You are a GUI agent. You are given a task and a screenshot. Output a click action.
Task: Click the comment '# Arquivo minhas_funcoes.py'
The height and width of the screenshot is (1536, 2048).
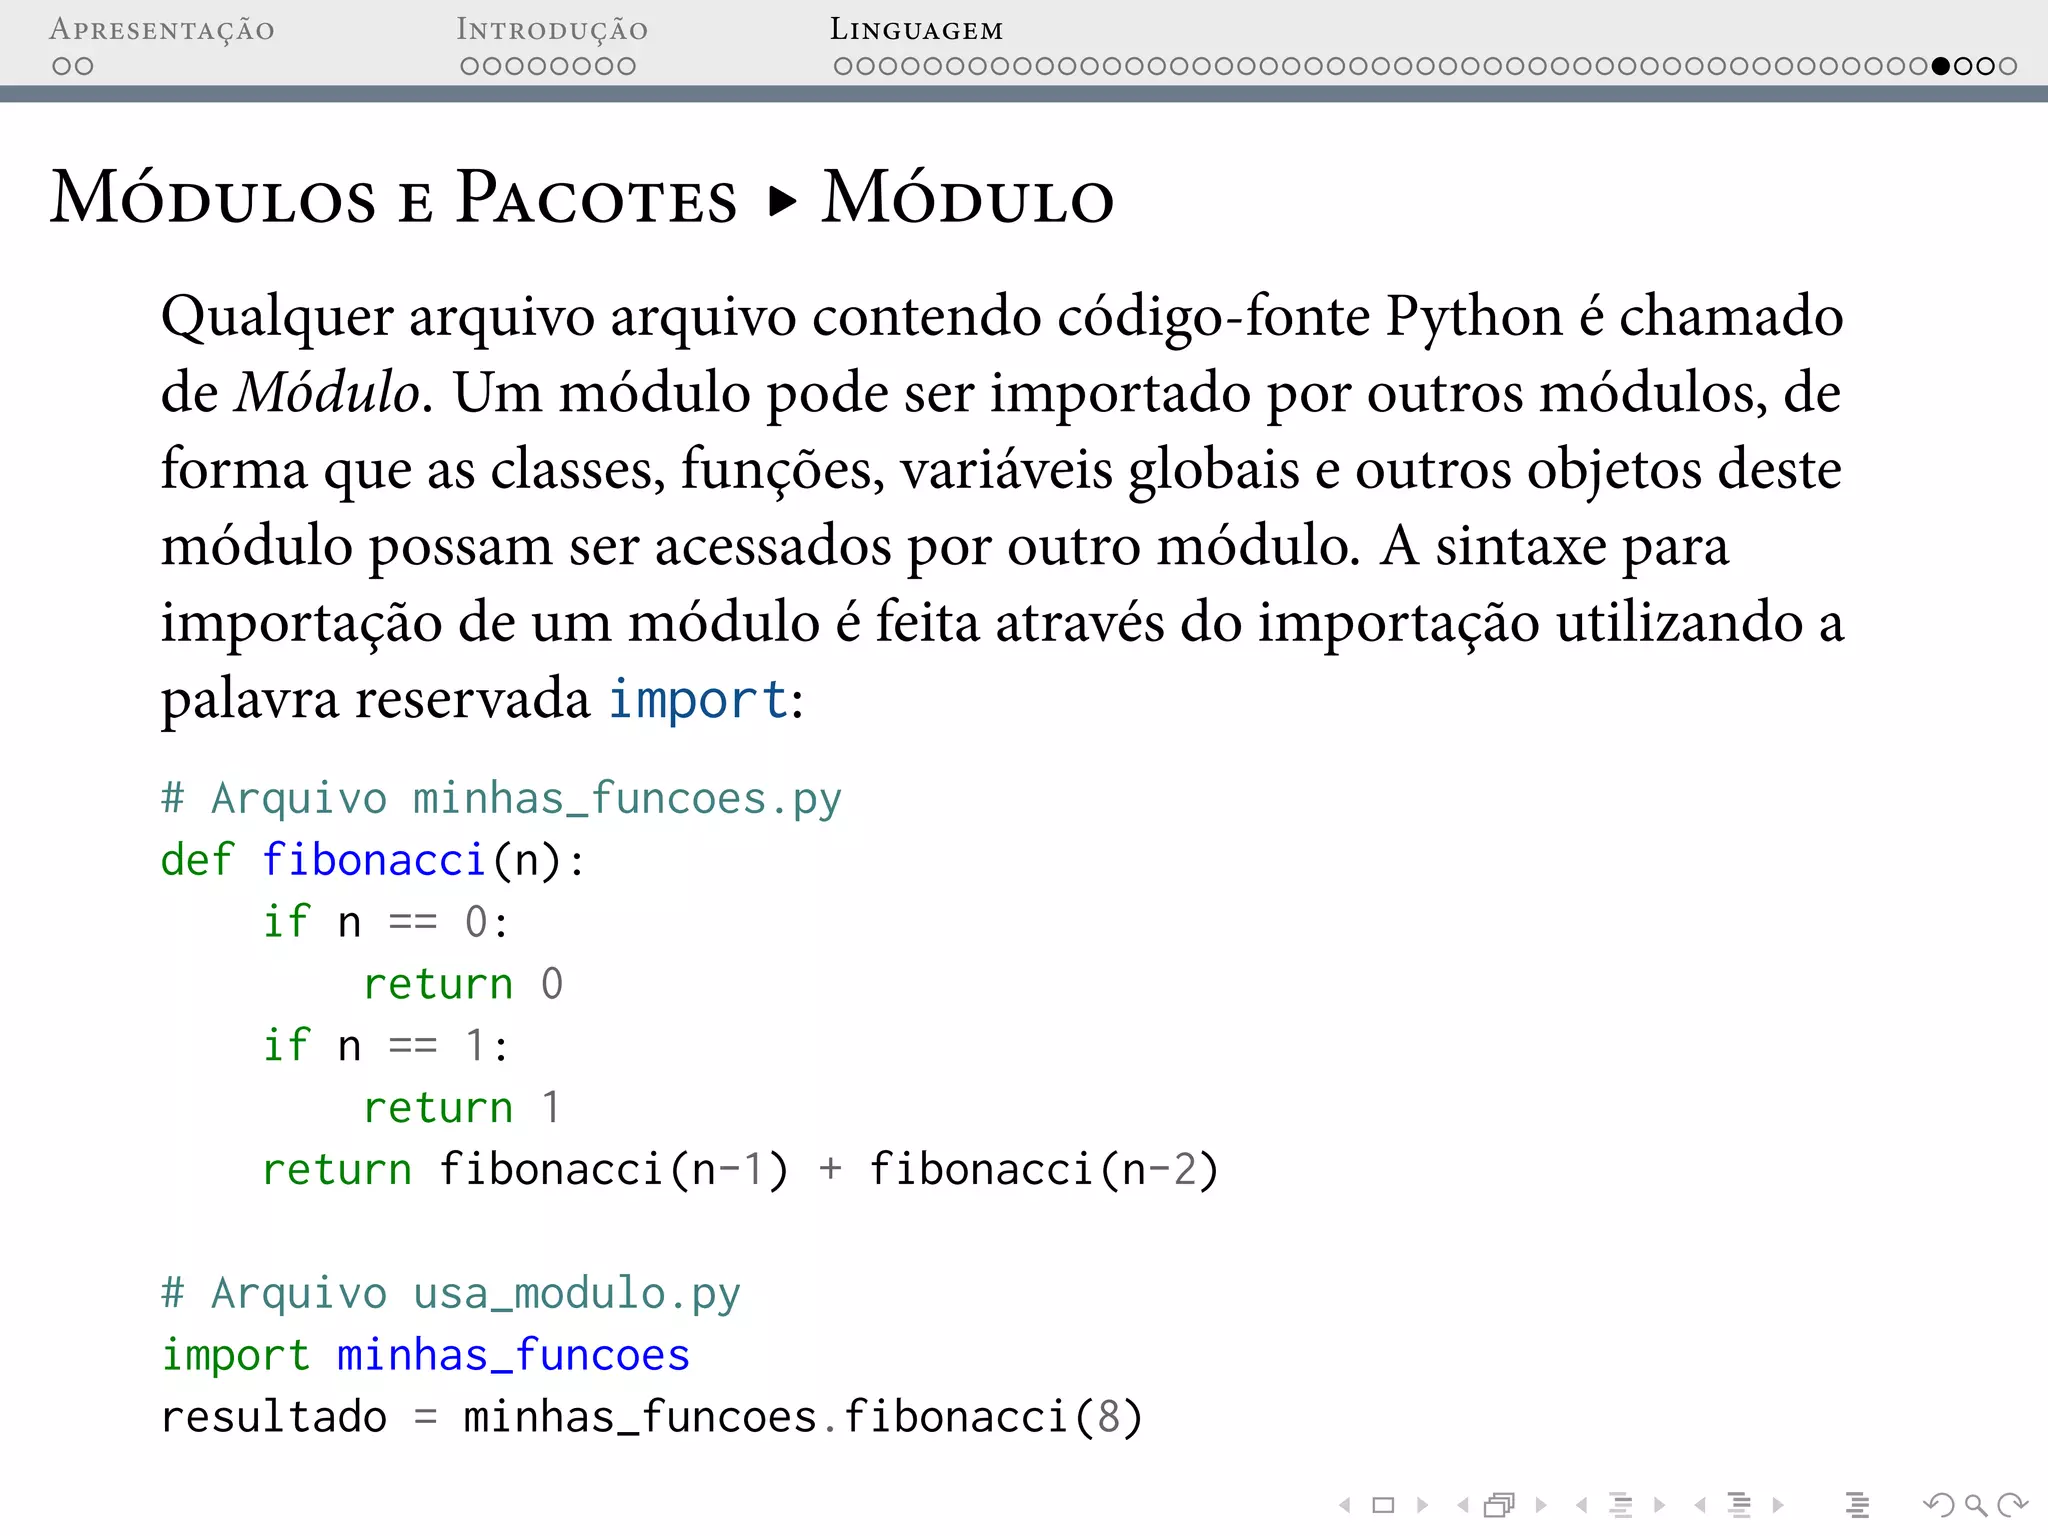coord(501,800)
